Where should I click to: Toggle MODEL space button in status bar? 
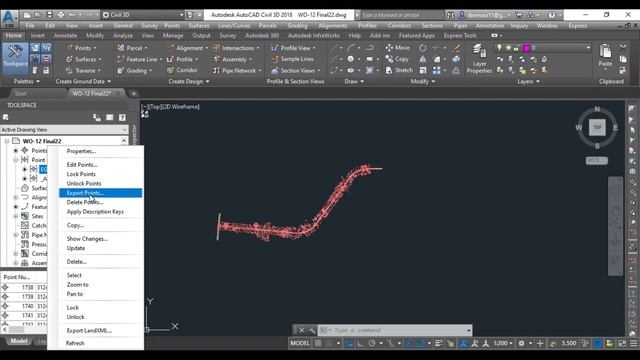[x=300, y=343]
